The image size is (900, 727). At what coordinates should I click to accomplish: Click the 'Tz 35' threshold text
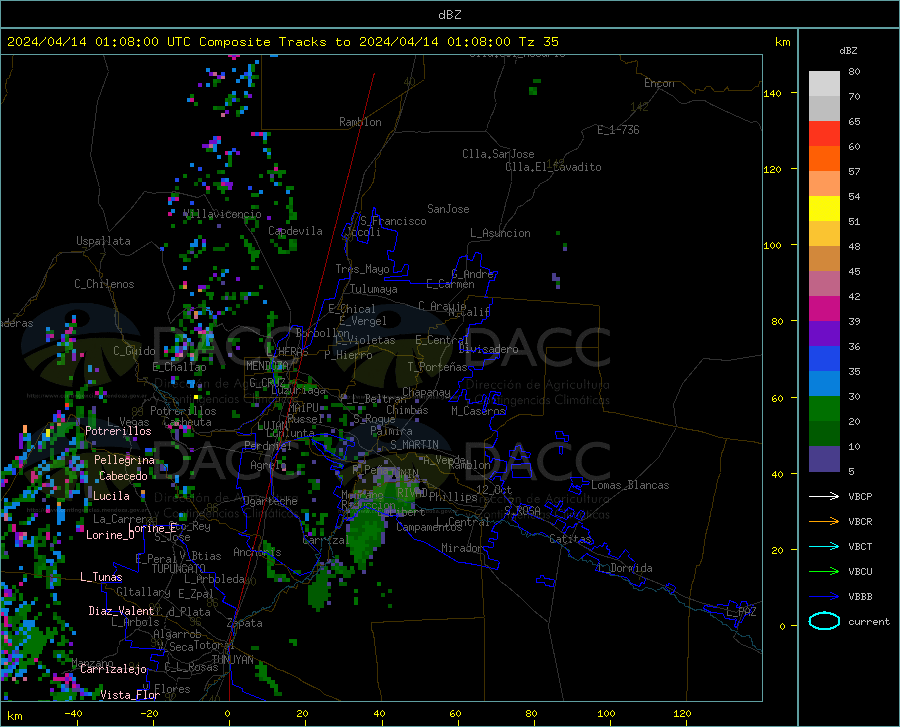pos(538,42)
